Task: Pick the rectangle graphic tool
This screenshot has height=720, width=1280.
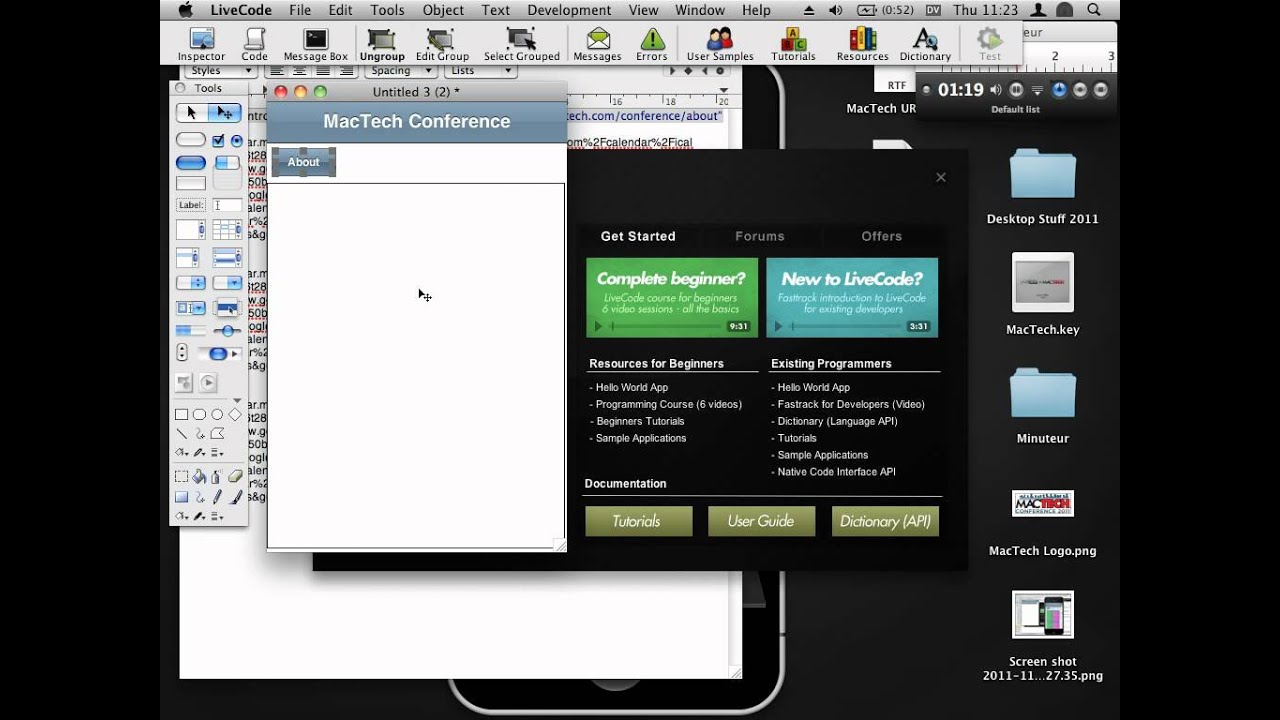Action: pyautogui.click(x=181, y=414)
